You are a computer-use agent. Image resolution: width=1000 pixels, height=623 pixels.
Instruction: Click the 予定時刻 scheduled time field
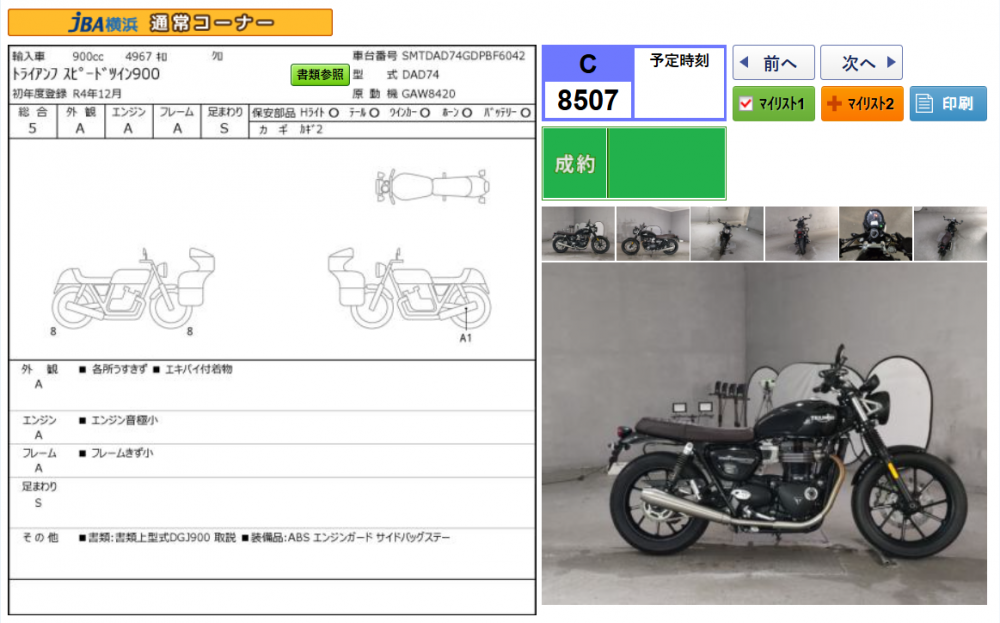click(679, 83)
